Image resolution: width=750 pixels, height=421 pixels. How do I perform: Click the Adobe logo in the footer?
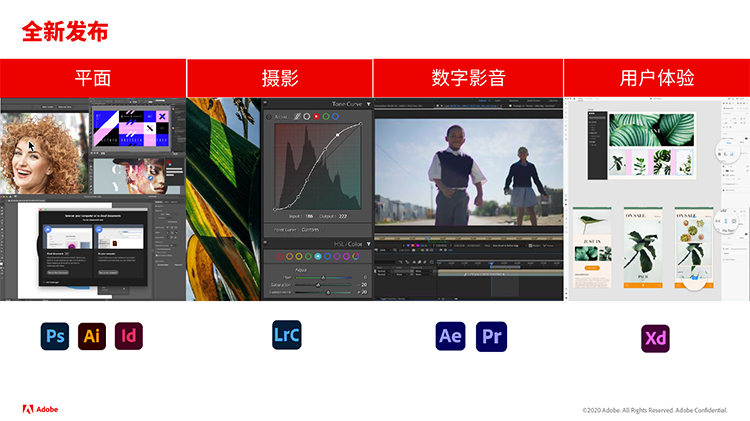coord(40,410)
